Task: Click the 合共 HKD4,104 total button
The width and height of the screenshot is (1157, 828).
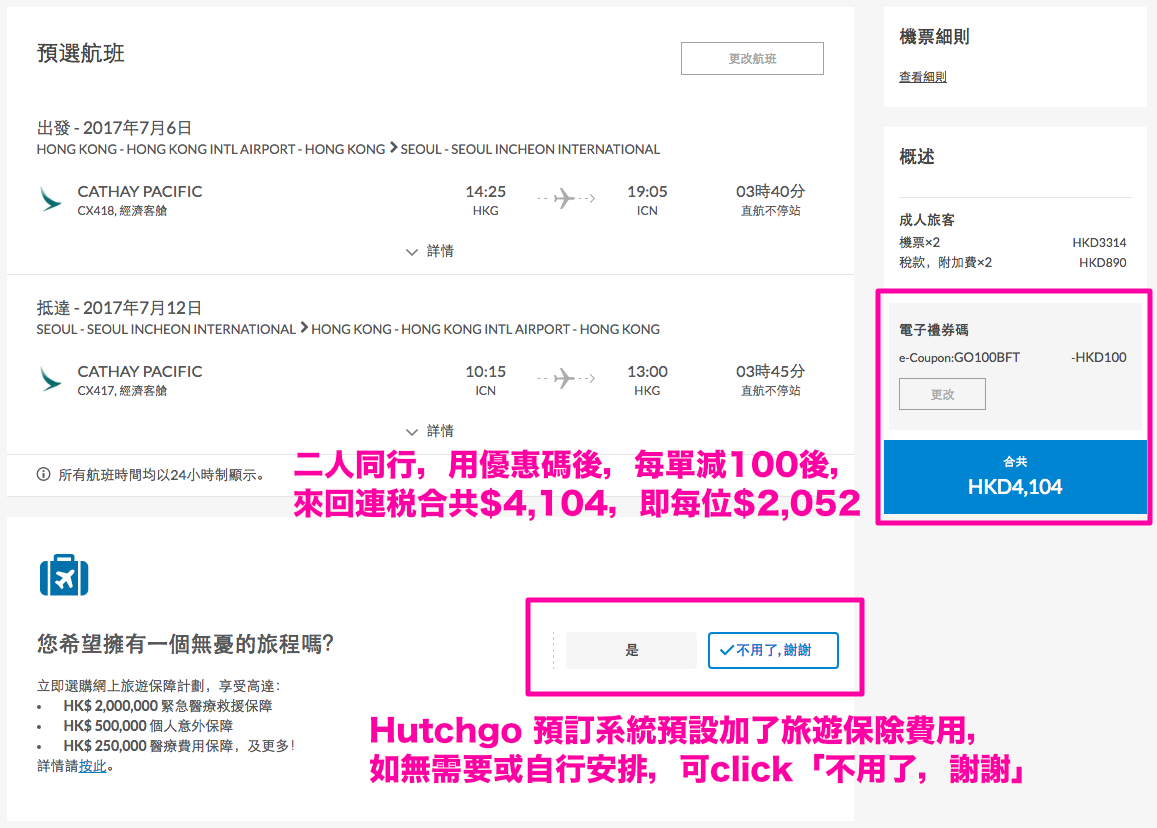Action: click(1015, 477)
